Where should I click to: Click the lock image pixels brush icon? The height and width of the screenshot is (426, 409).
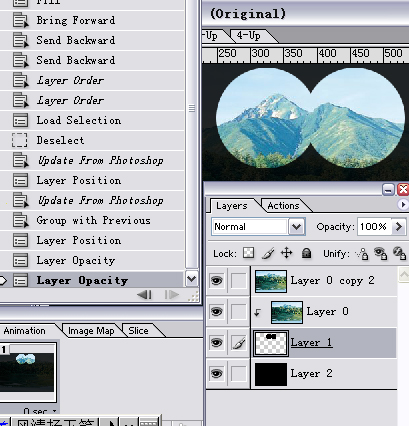pyautogui.click(x=268, y=253)
